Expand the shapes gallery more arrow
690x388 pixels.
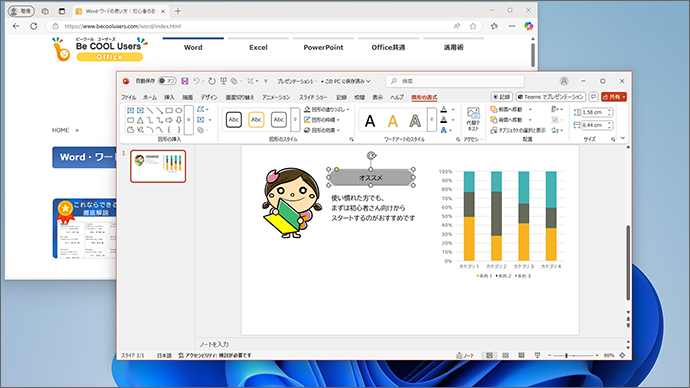click(x=189, y=120)
